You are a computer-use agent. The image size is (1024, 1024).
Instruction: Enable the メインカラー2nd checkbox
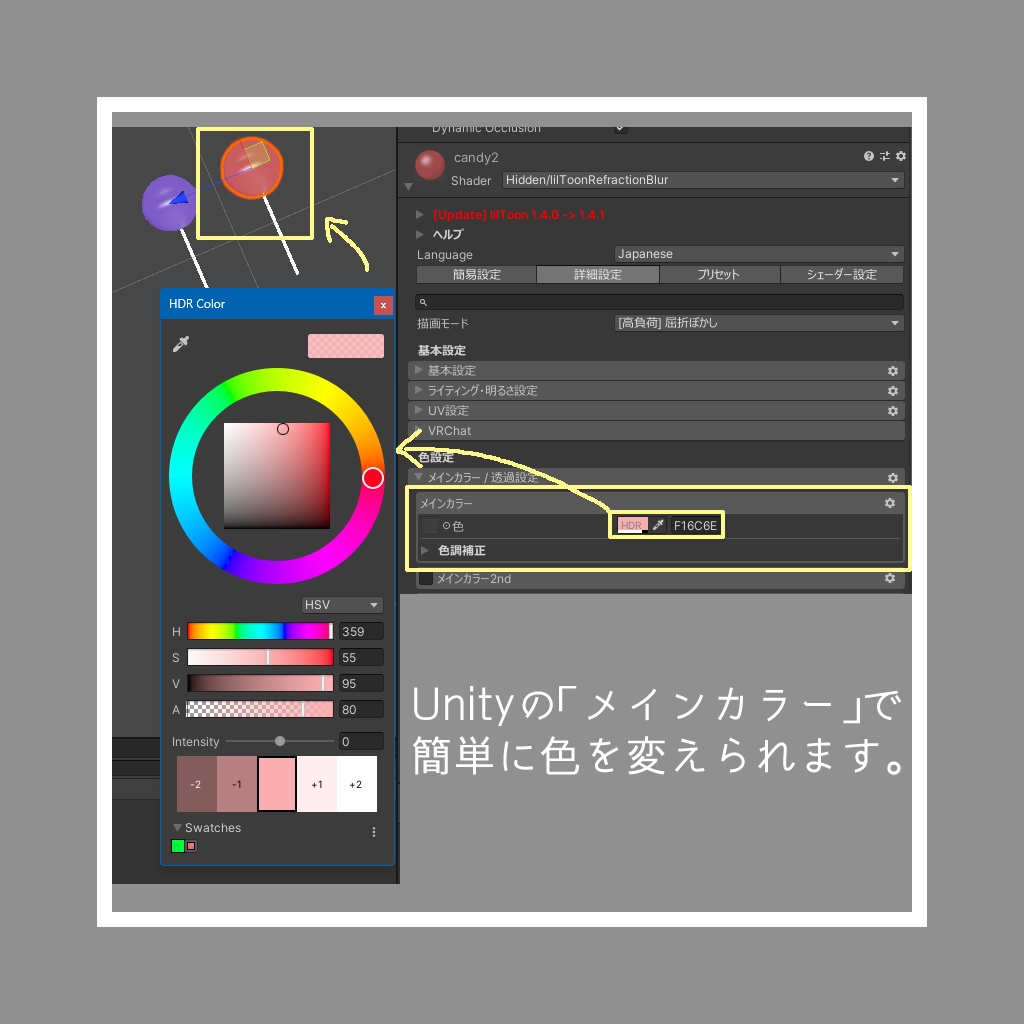pos(426,579)
